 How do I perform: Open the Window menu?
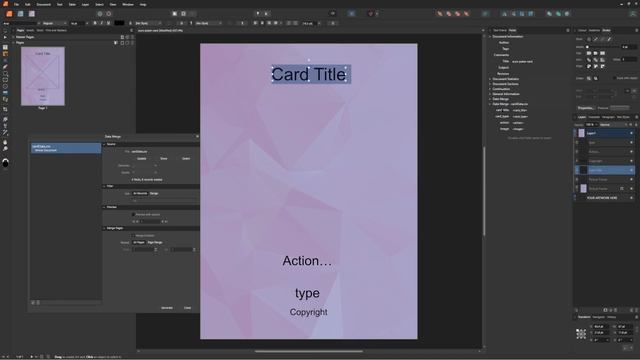click(x=128, y=4)
